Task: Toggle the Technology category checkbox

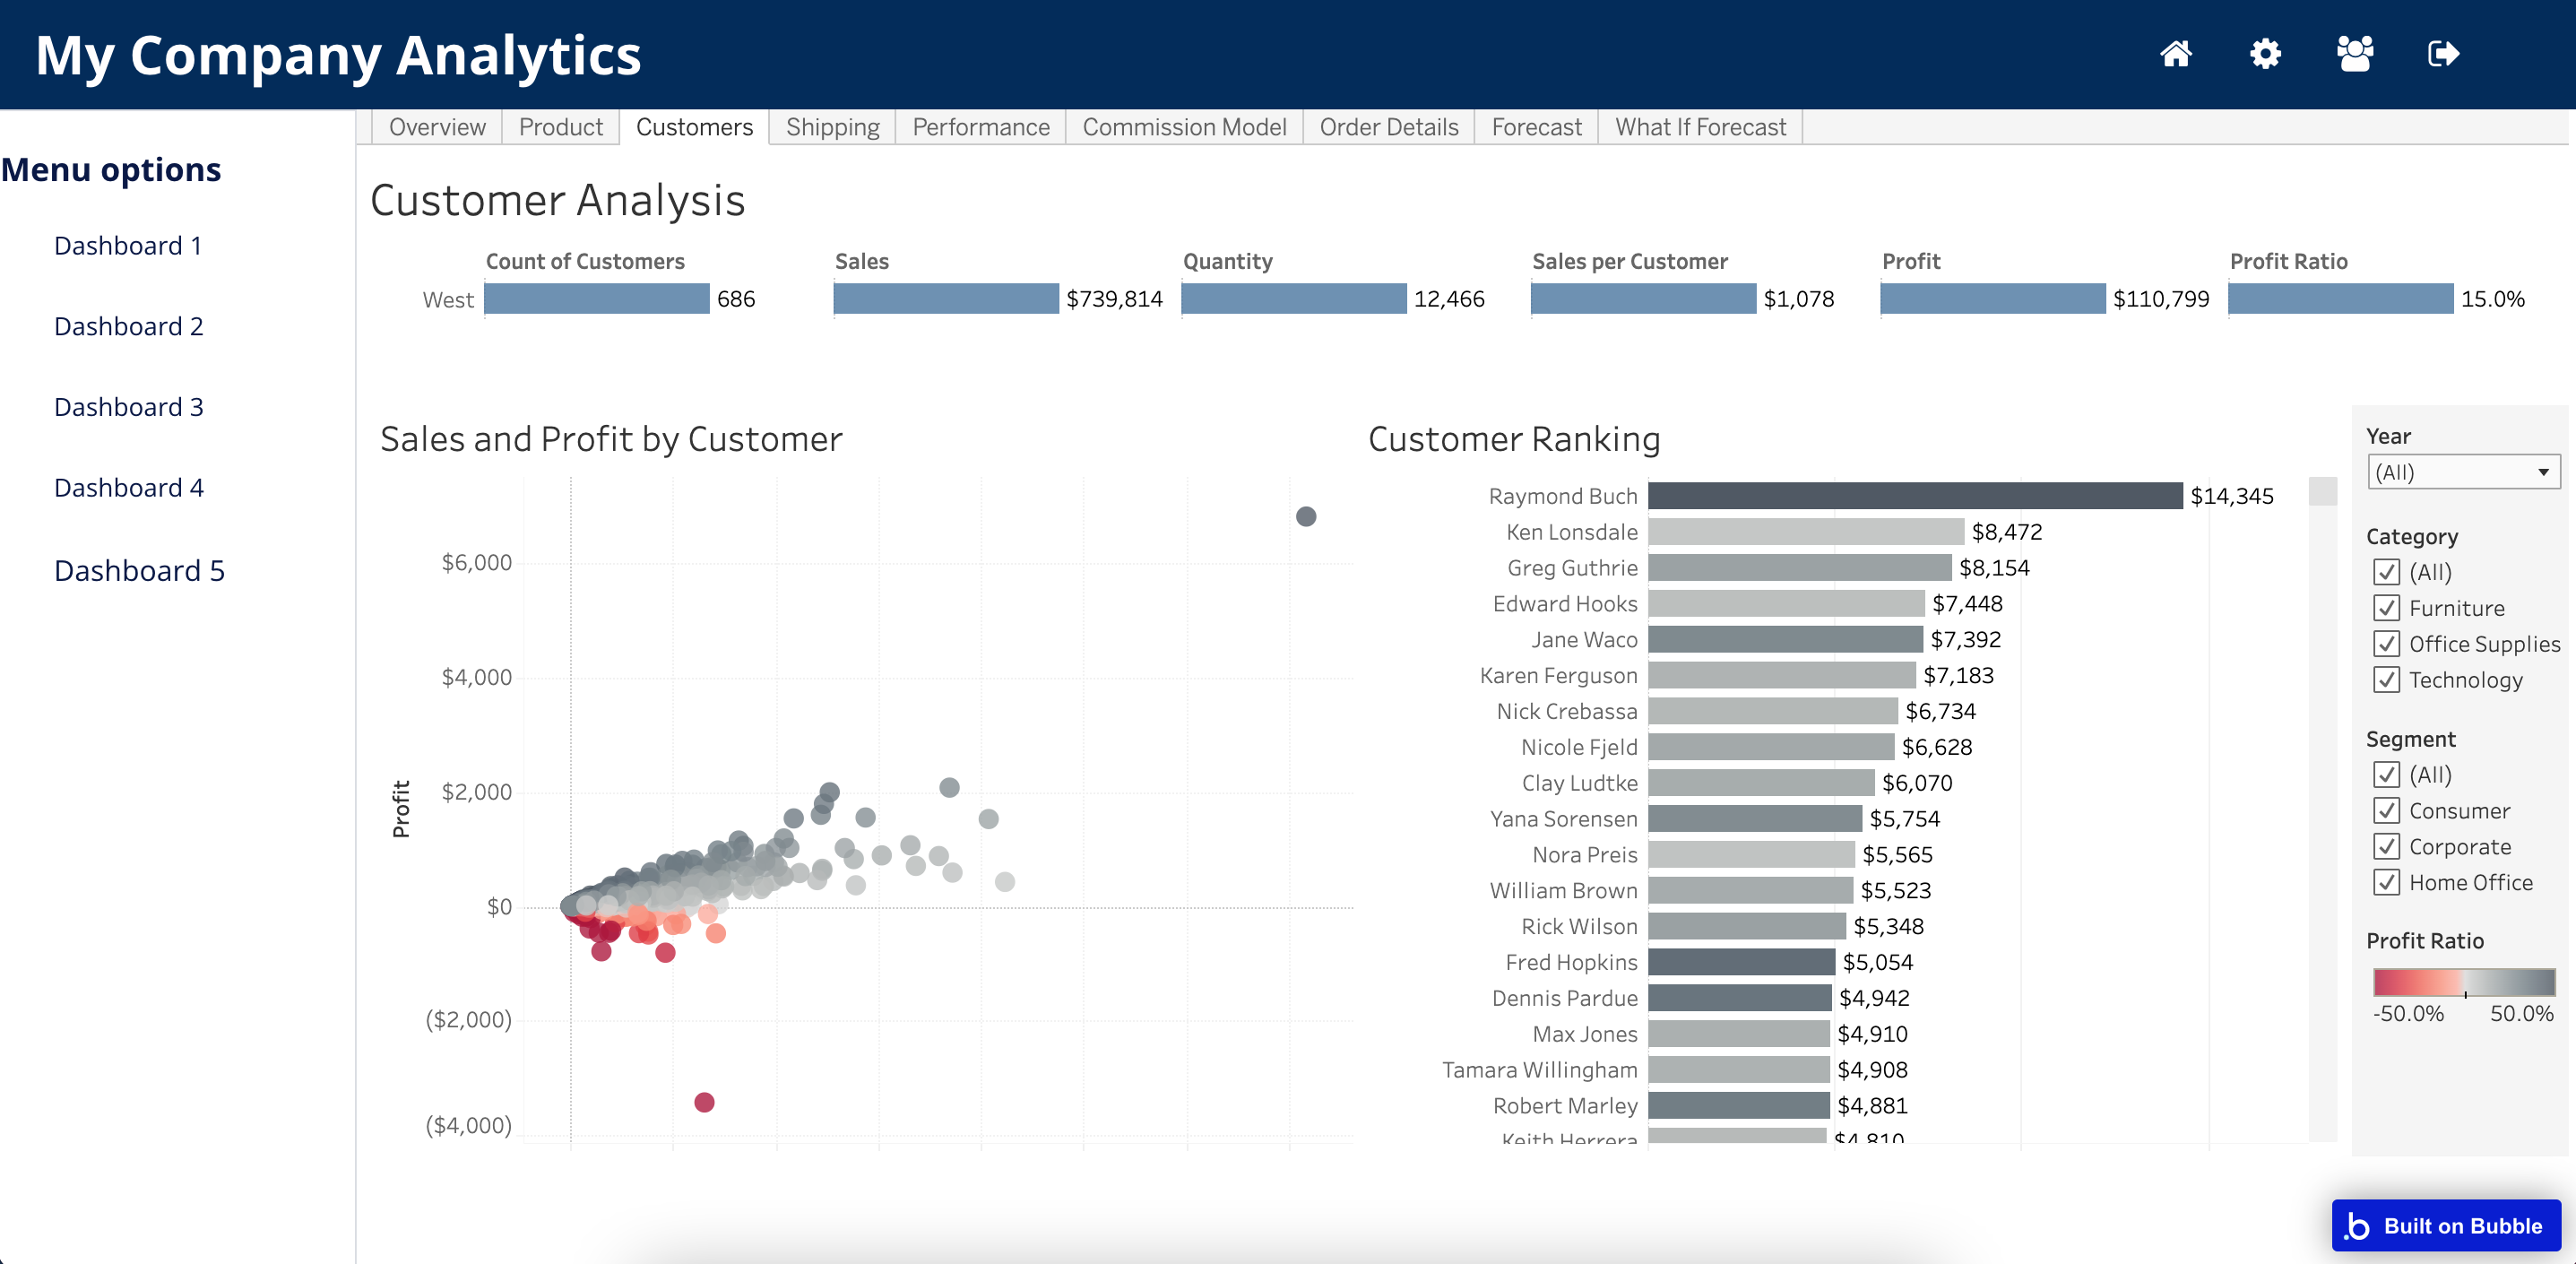Action: [x=2386, y=680]
